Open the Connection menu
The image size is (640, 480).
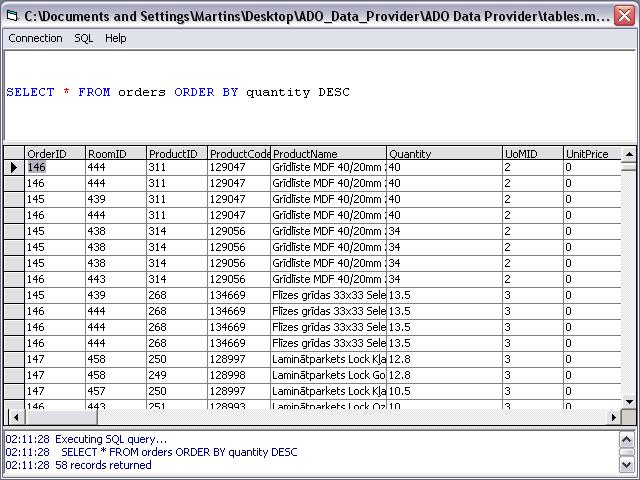click(x=35, y=38)
